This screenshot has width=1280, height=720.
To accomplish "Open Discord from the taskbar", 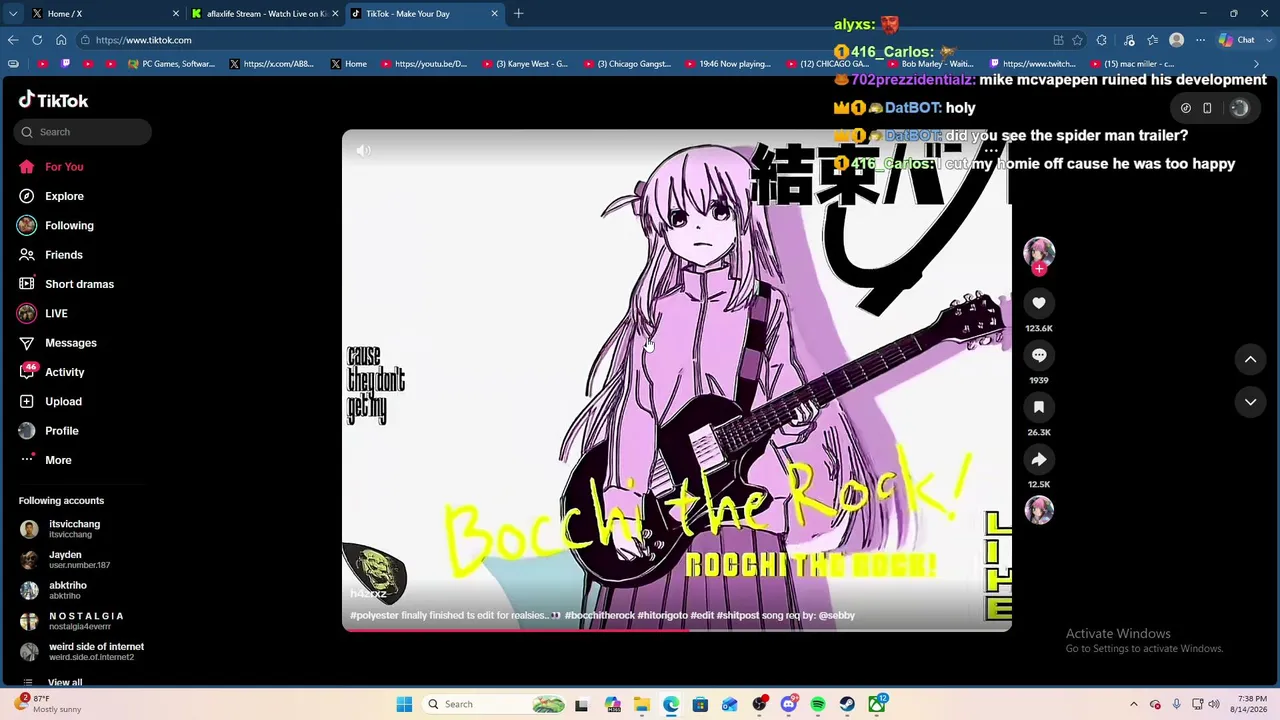I will pyautogui.click(x=788, y=704).
